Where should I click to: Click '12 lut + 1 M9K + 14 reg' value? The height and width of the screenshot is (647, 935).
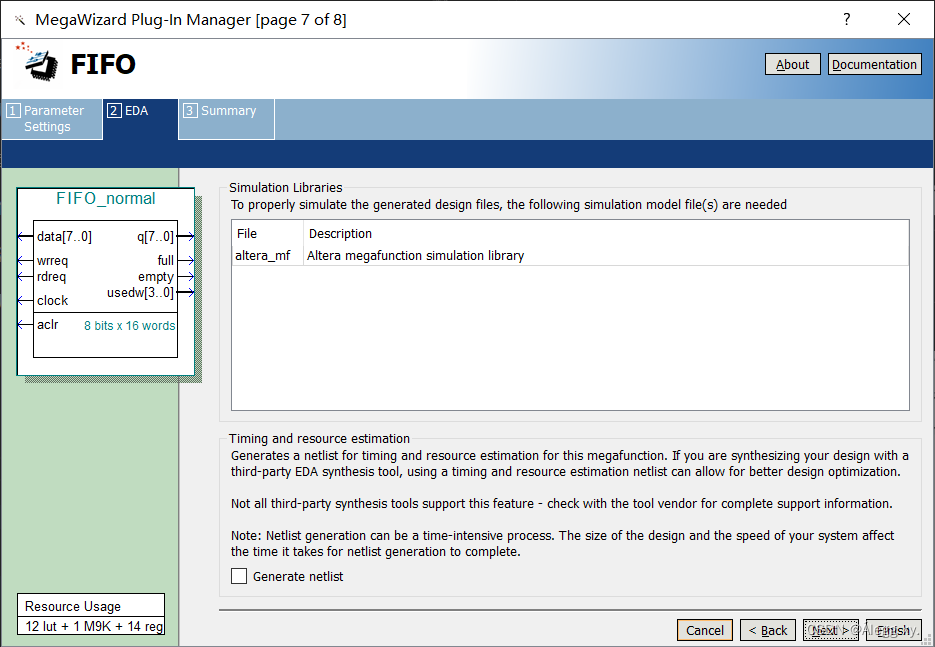(x=94, y=626)
